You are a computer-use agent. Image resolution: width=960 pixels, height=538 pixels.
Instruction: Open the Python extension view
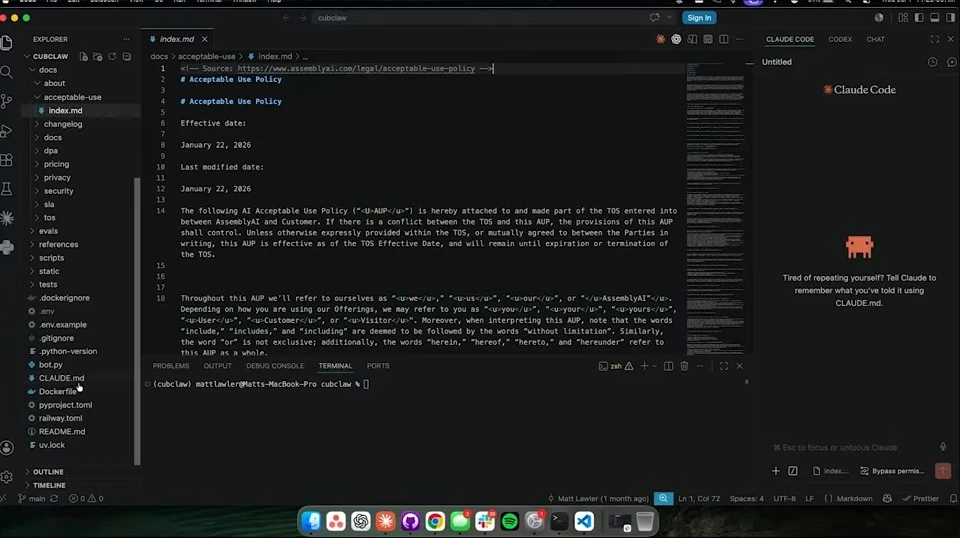point(7,247)
